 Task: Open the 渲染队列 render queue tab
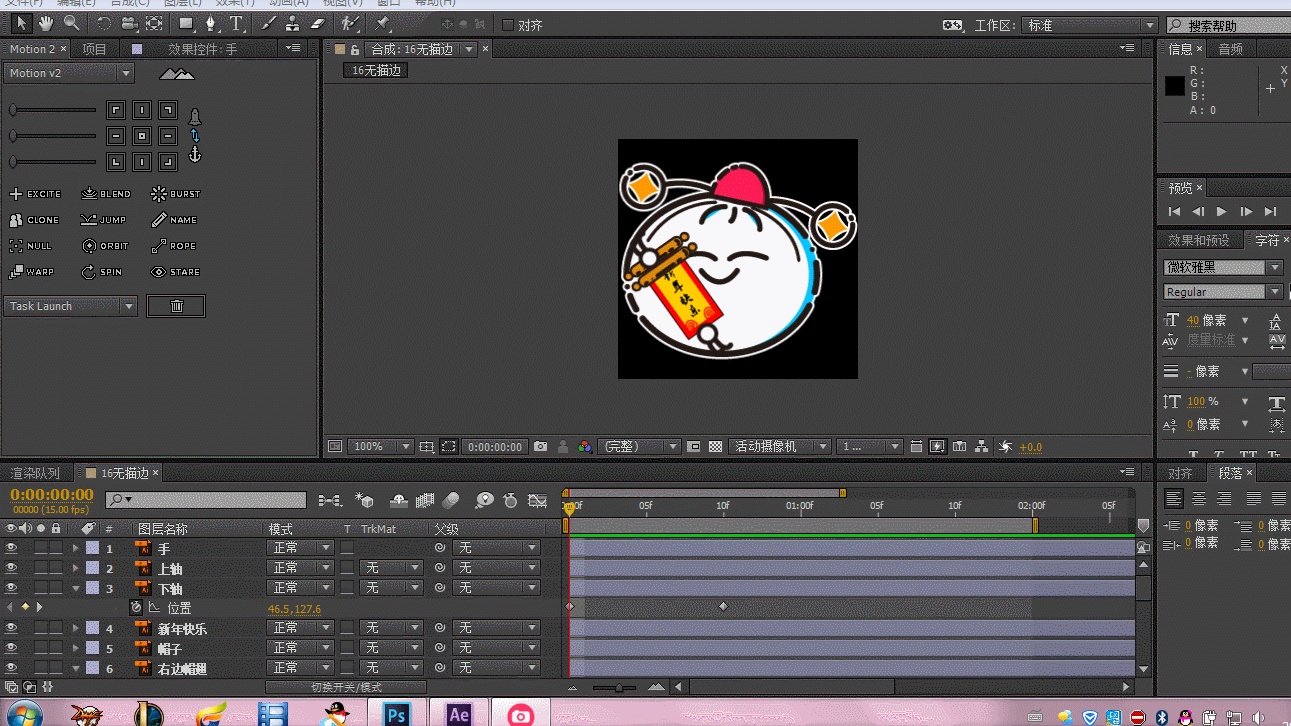click(35, 473)
